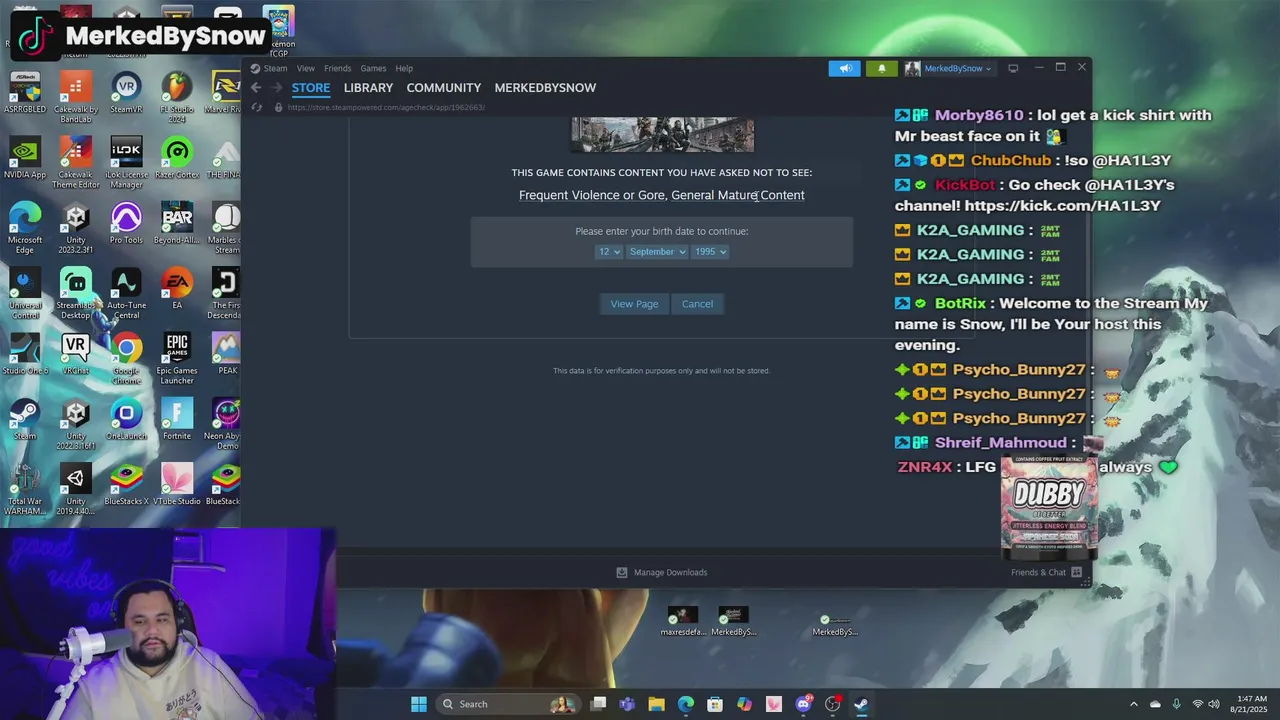
Task: Click Steam's forward navigation arrow
Action: coord(277,88)
